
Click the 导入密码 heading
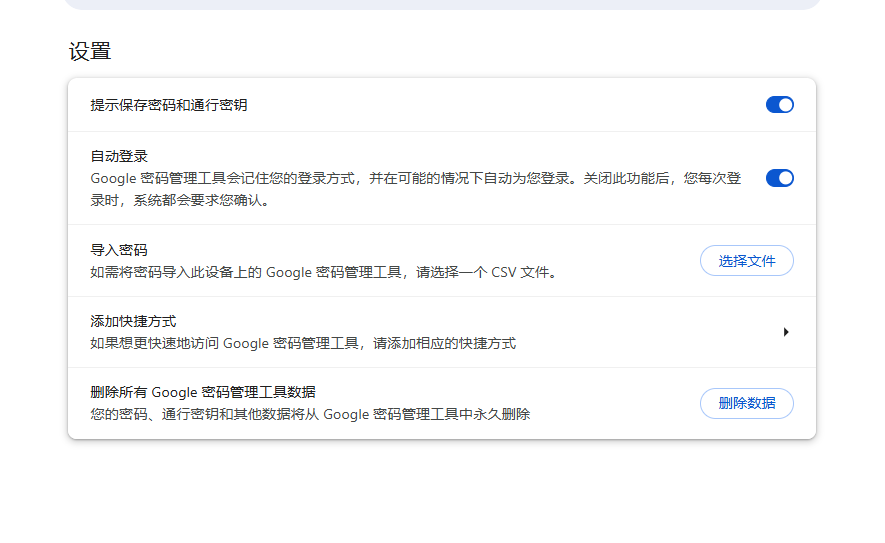coord(119,250)
